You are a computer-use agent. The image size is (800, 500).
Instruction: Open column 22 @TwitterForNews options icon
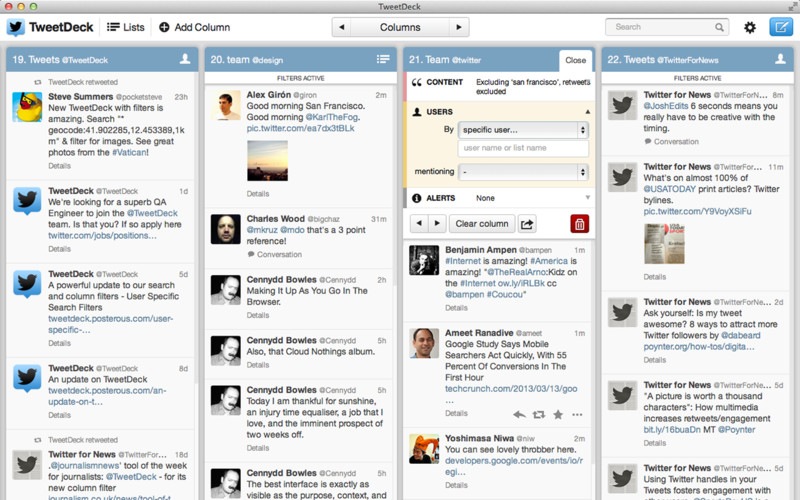[x=780, y=59]
